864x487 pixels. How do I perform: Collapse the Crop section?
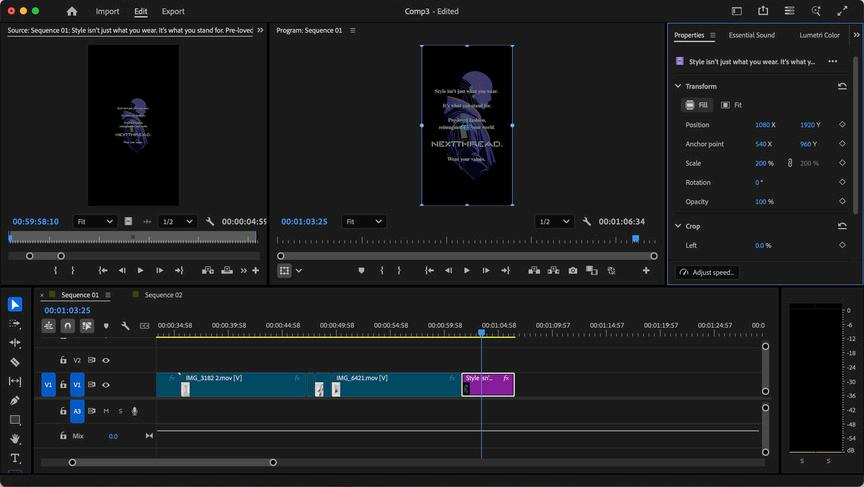click(678, 226)
